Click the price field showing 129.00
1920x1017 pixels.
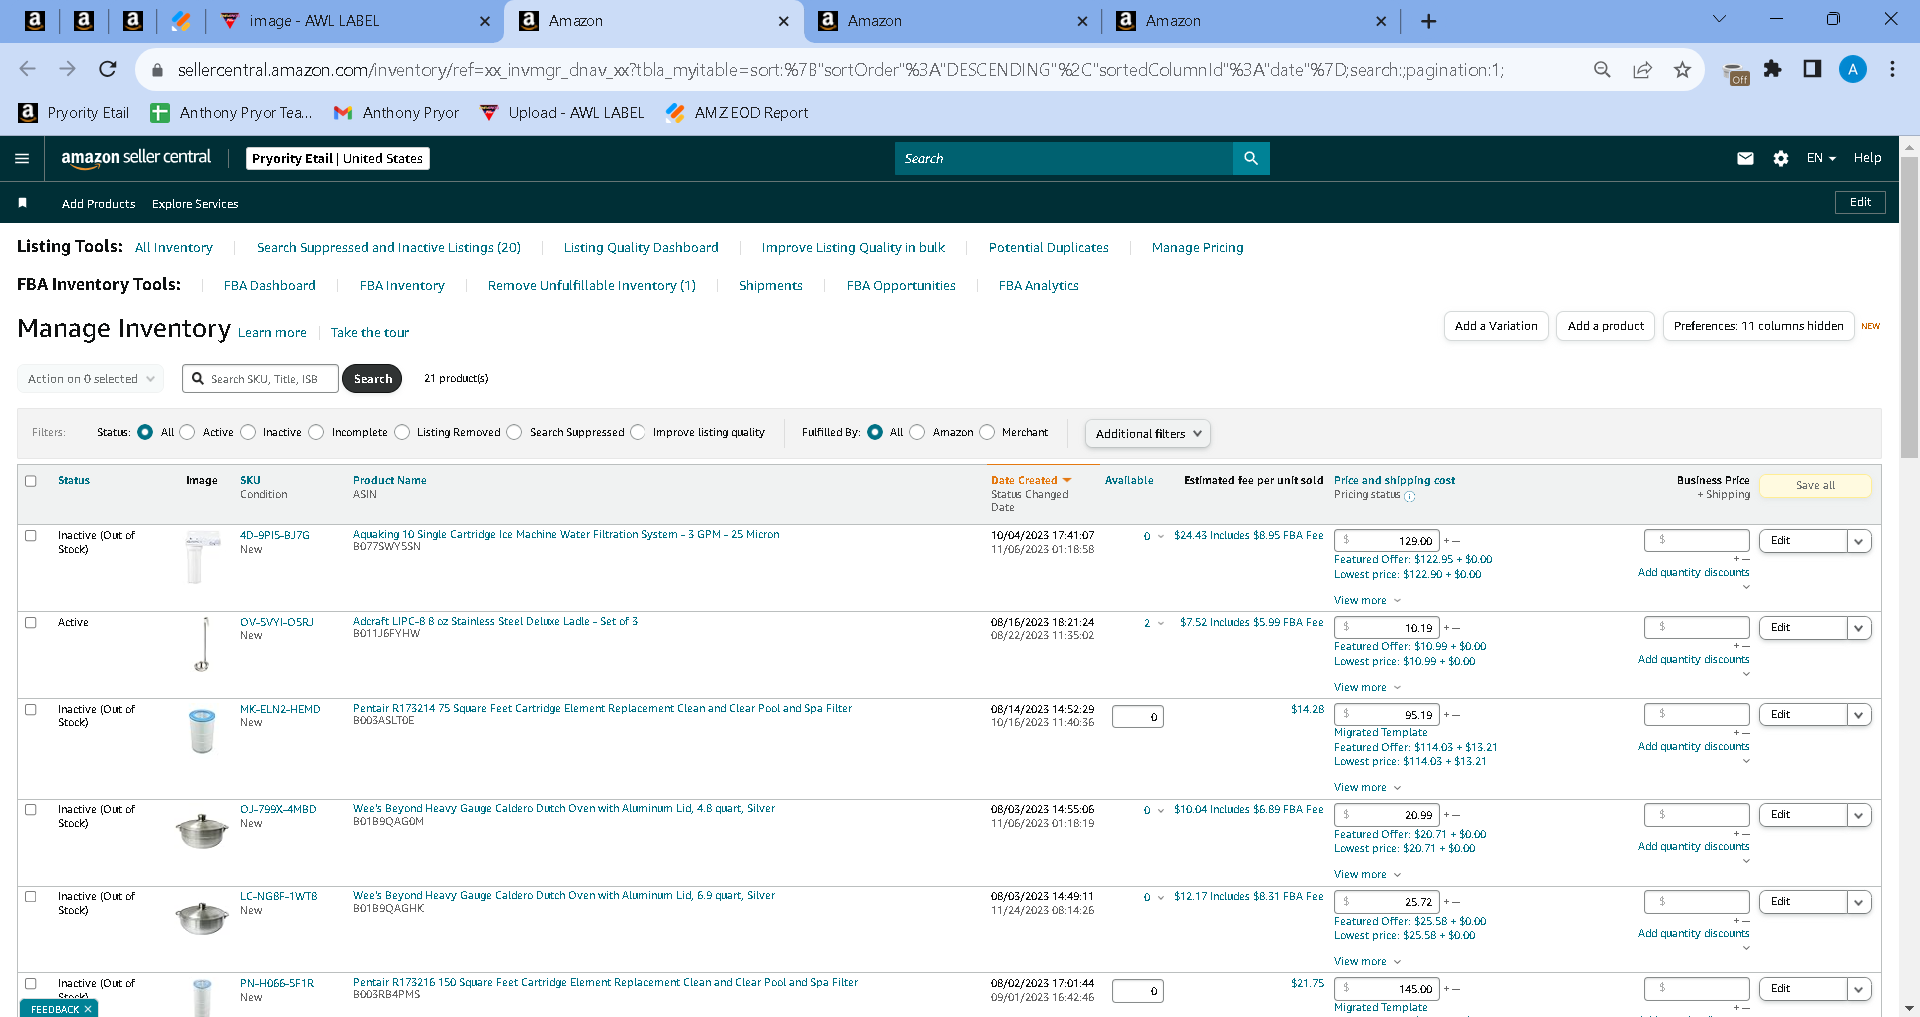1387,541
